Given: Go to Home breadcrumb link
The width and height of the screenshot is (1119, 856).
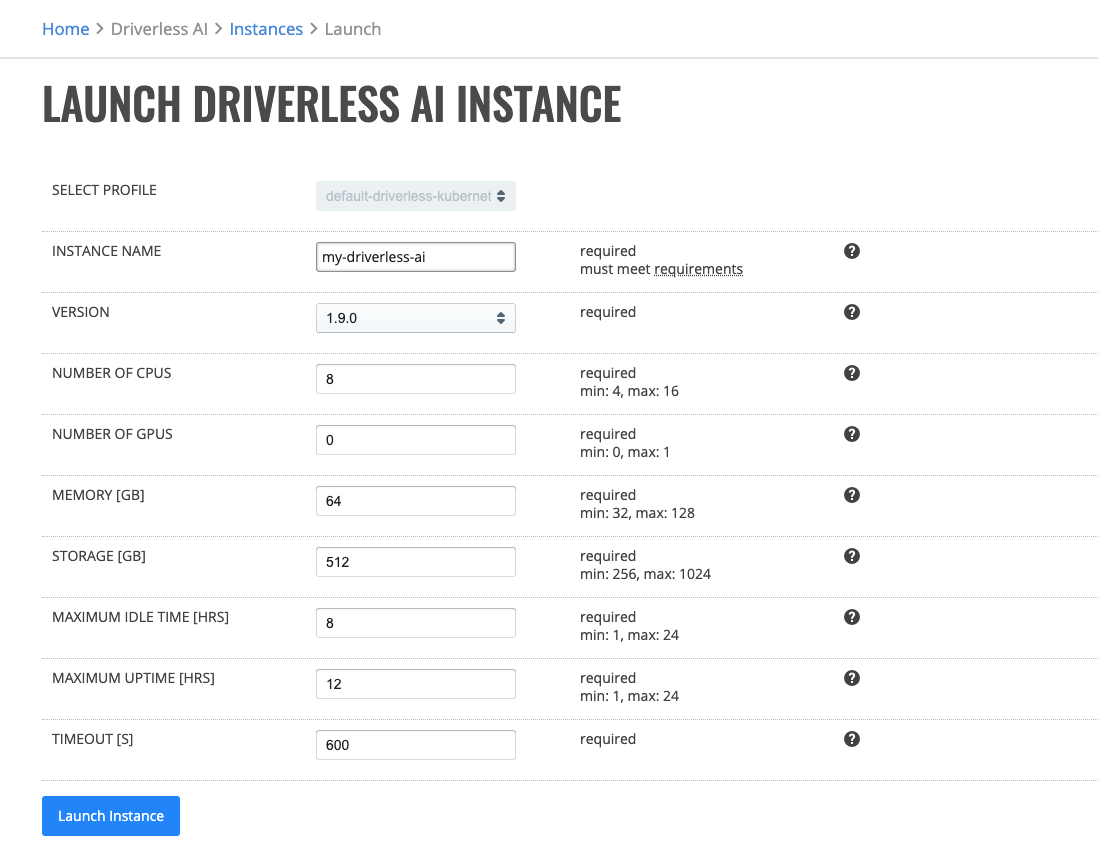Looking at the screenshot, I should coord(66,29).
